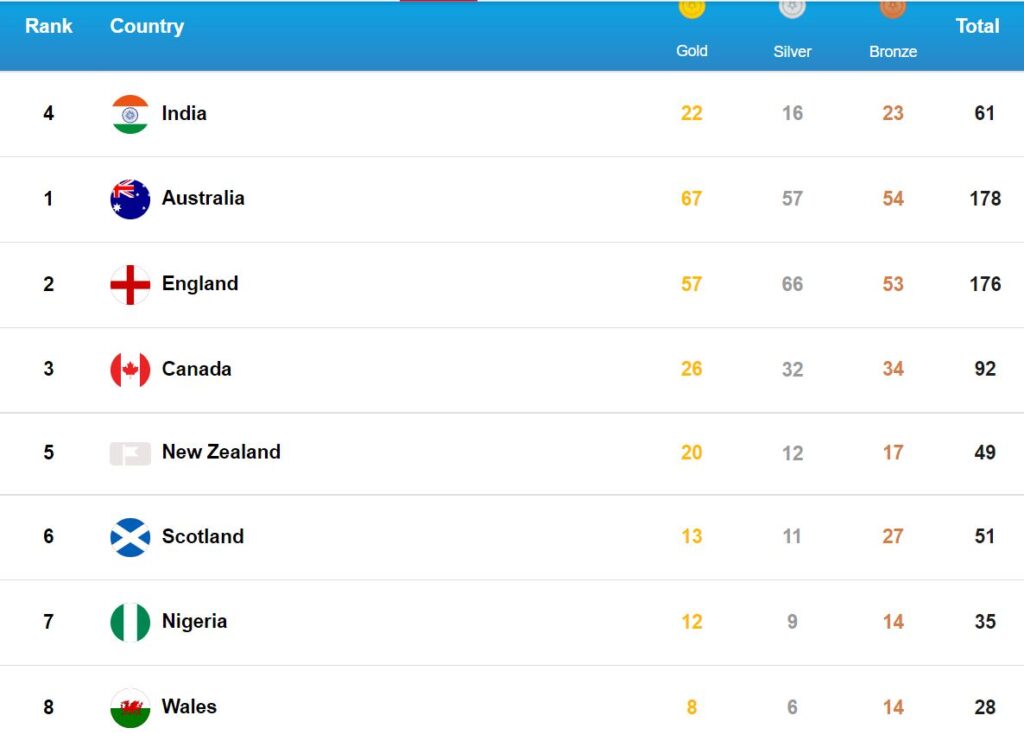Click the Nigeria flag icon

(x=130, y=622)
